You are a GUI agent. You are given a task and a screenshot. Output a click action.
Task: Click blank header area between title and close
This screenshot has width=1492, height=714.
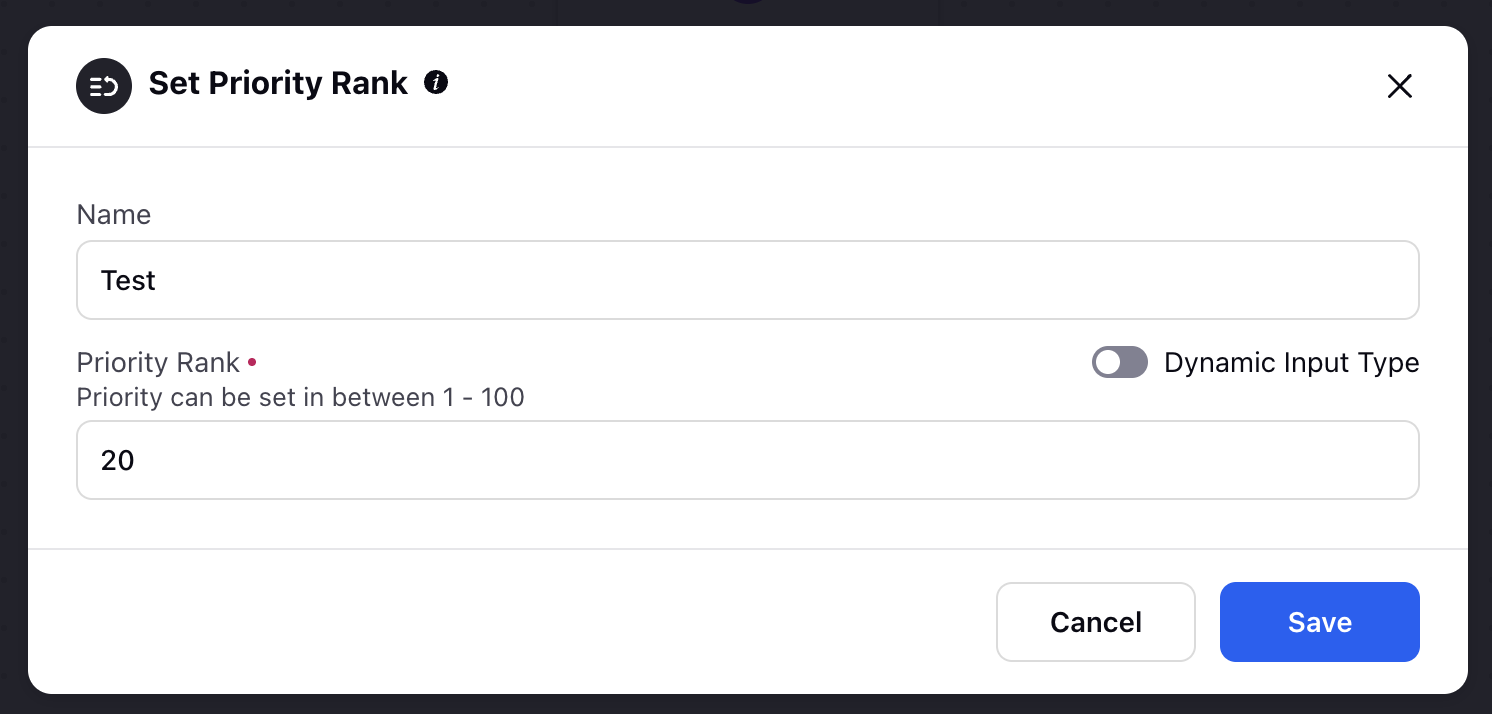[x=900, y=86]
